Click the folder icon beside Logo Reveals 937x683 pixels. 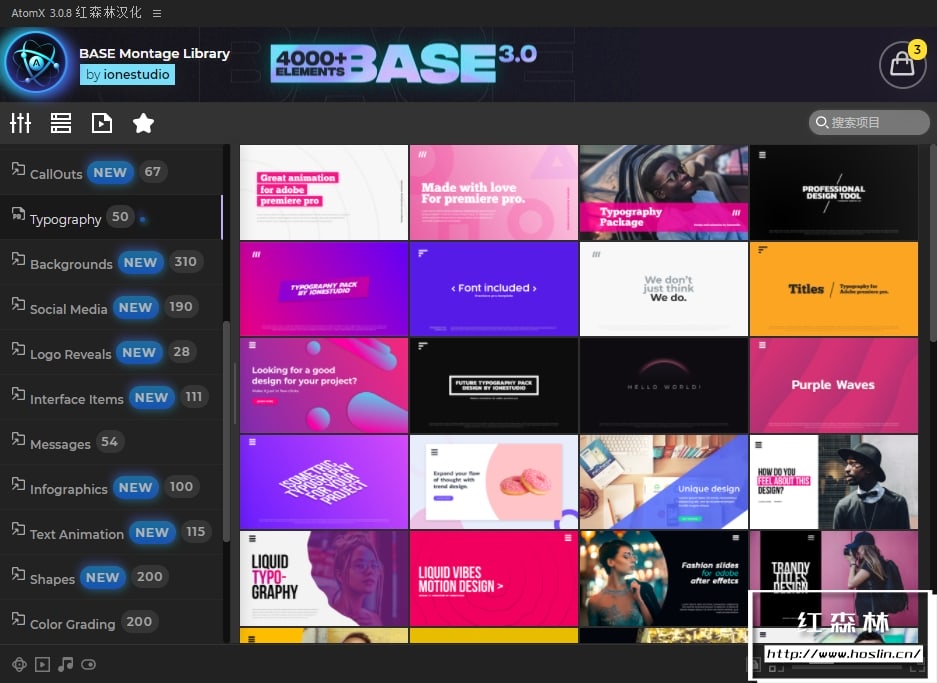click(19, 349)
